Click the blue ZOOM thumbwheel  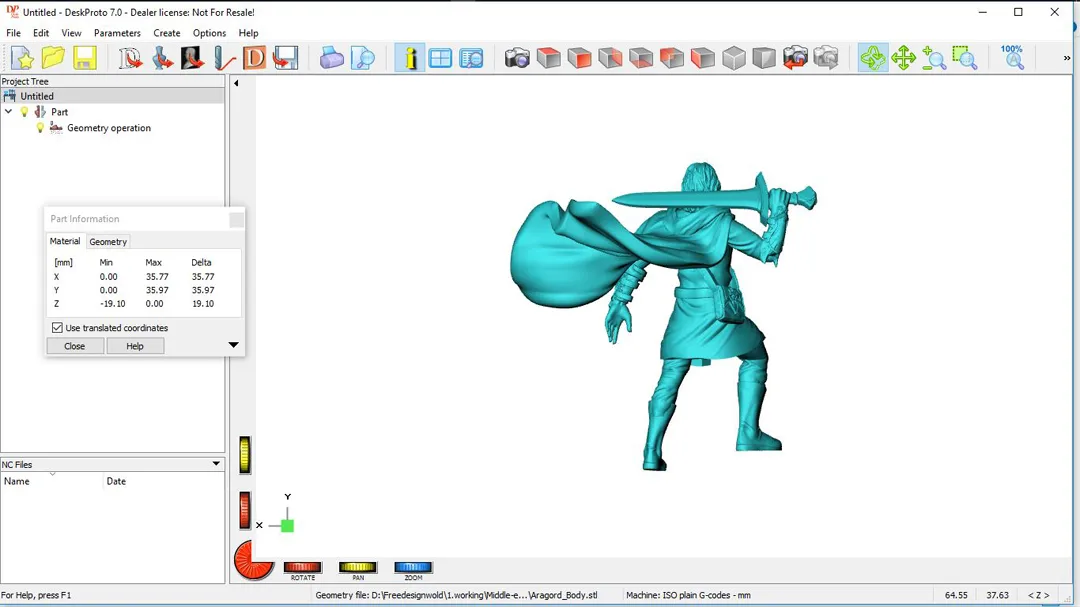point(413,567)
